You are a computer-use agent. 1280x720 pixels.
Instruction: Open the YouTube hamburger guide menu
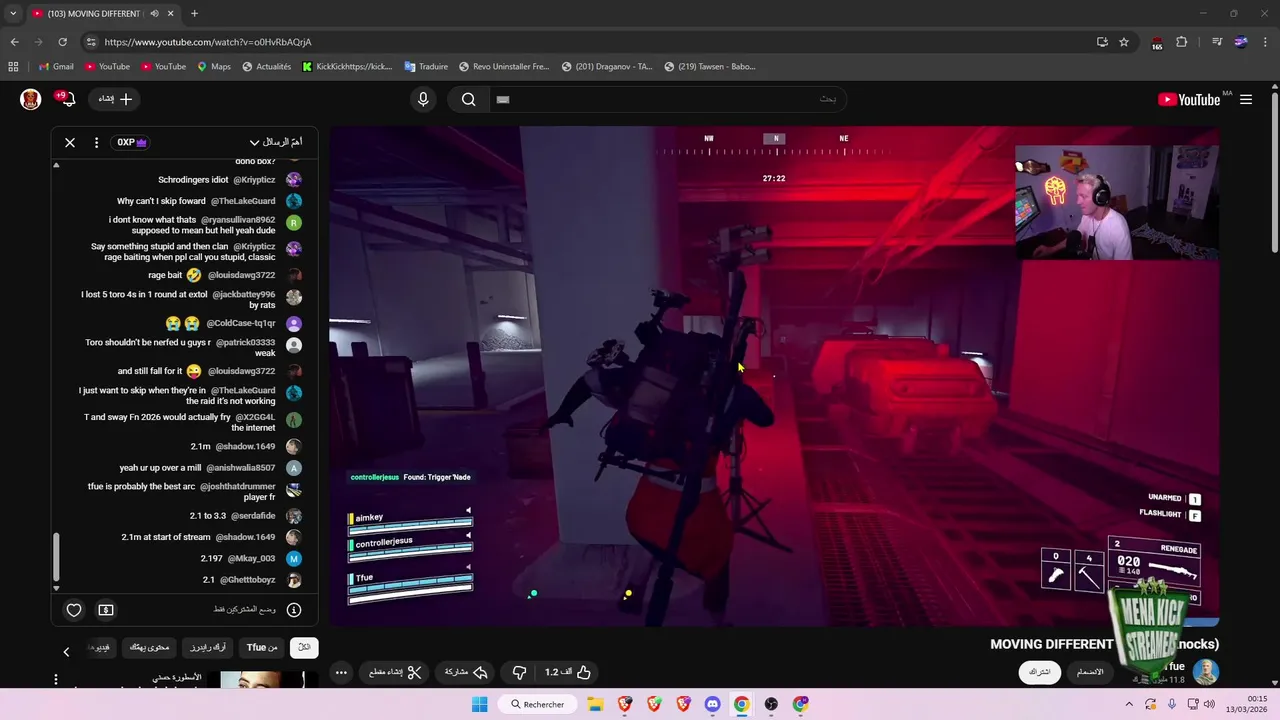point(1246,99)
